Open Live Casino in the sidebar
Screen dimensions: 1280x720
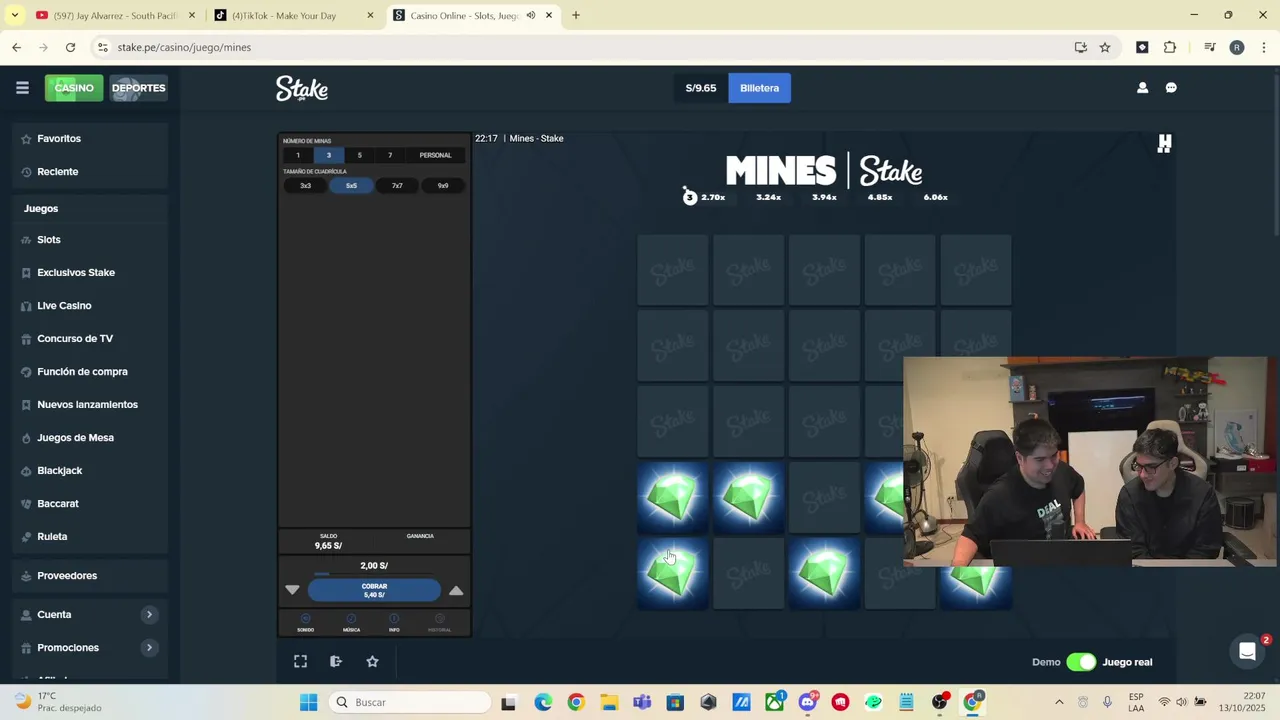click(64, 305)
